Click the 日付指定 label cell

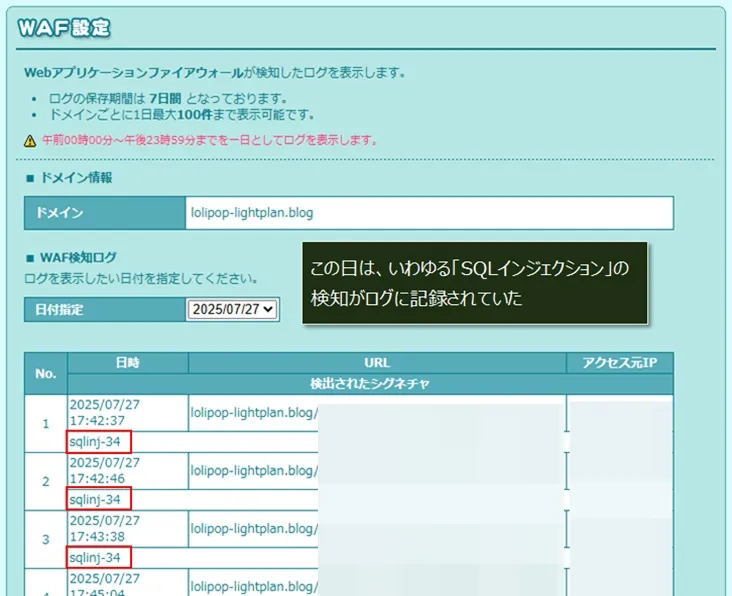click(x=105, y=309)
